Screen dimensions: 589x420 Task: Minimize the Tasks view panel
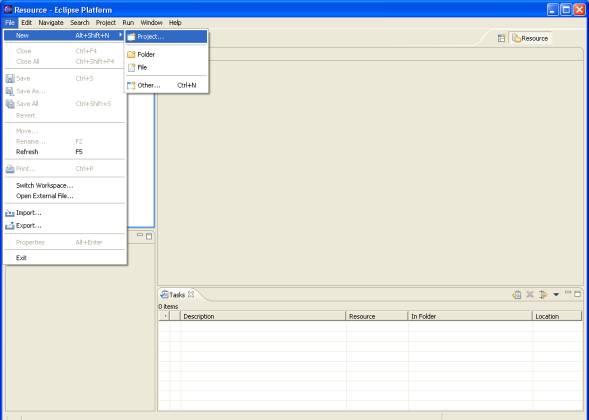[568, 293]
